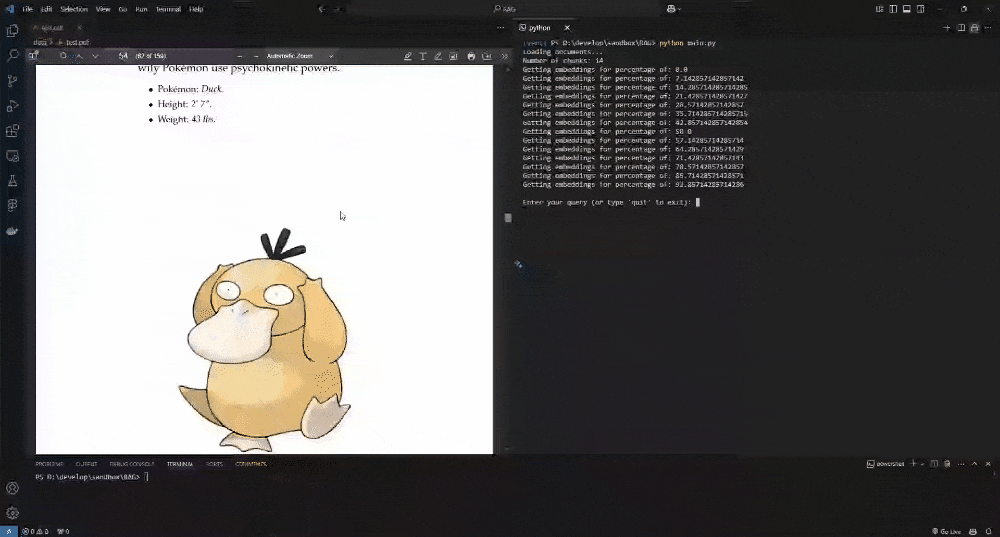
Task: Go to previous PDF page
Action: click(x=79, y=56)
